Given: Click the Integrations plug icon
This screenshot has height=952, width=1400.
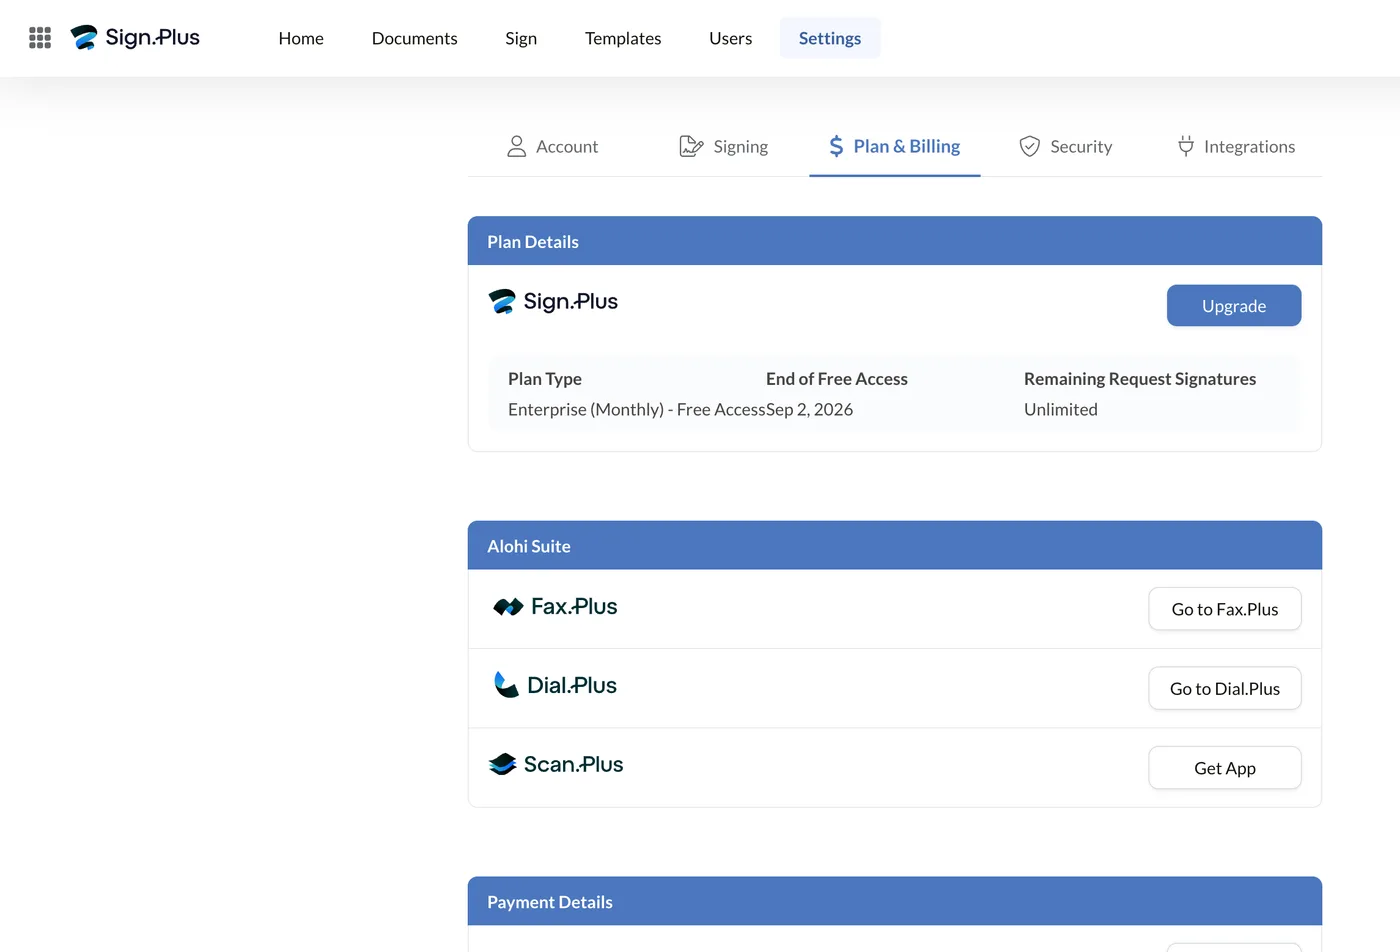Looking at the screenshot, I should click(1186, 146).
